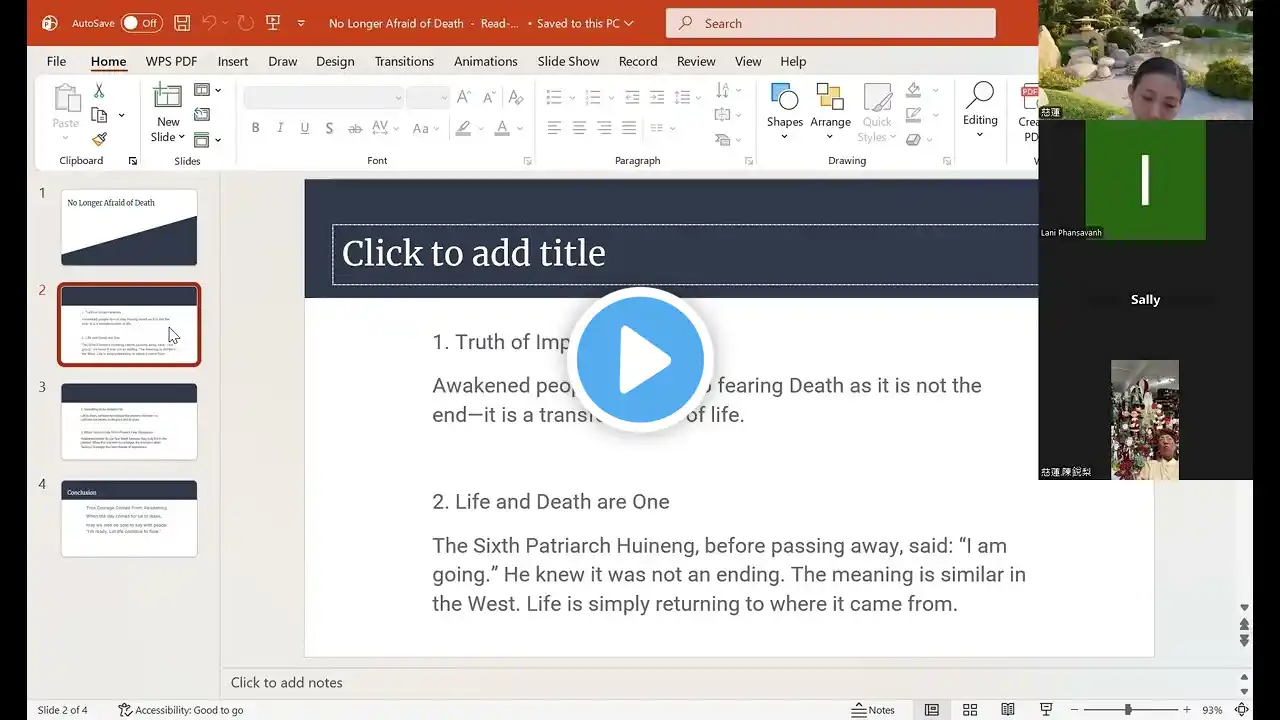Open the File menu
Viewport: 1280px width, 720px height.
[x=56, y=61]
